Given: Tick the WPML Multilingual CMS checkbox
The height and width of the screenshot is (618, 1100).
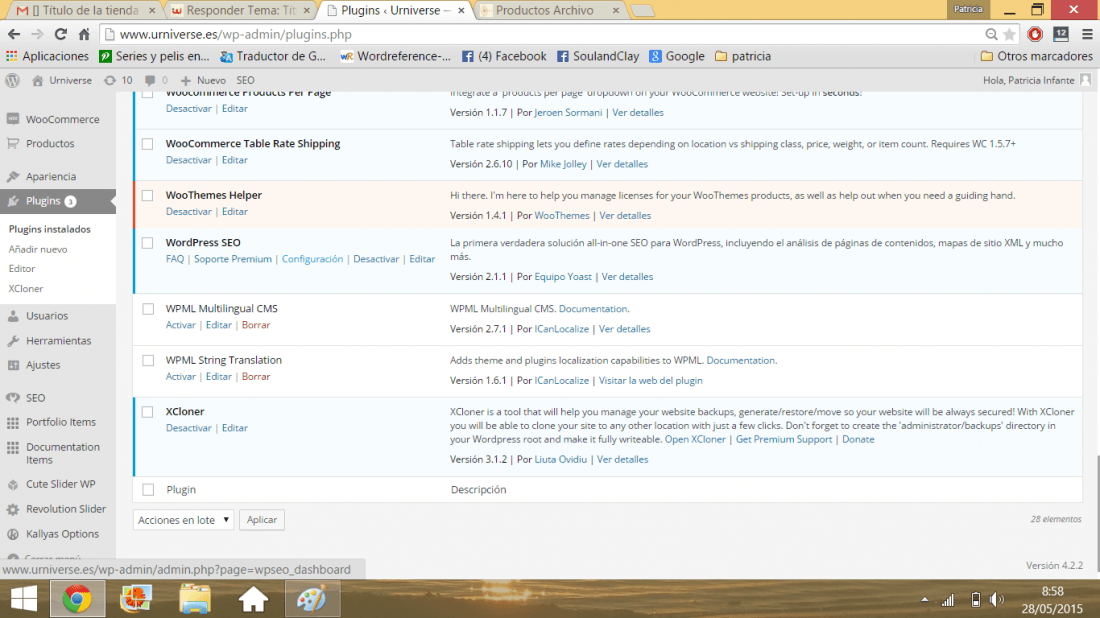Looking at the screenshot, I should tap(148, 309).
